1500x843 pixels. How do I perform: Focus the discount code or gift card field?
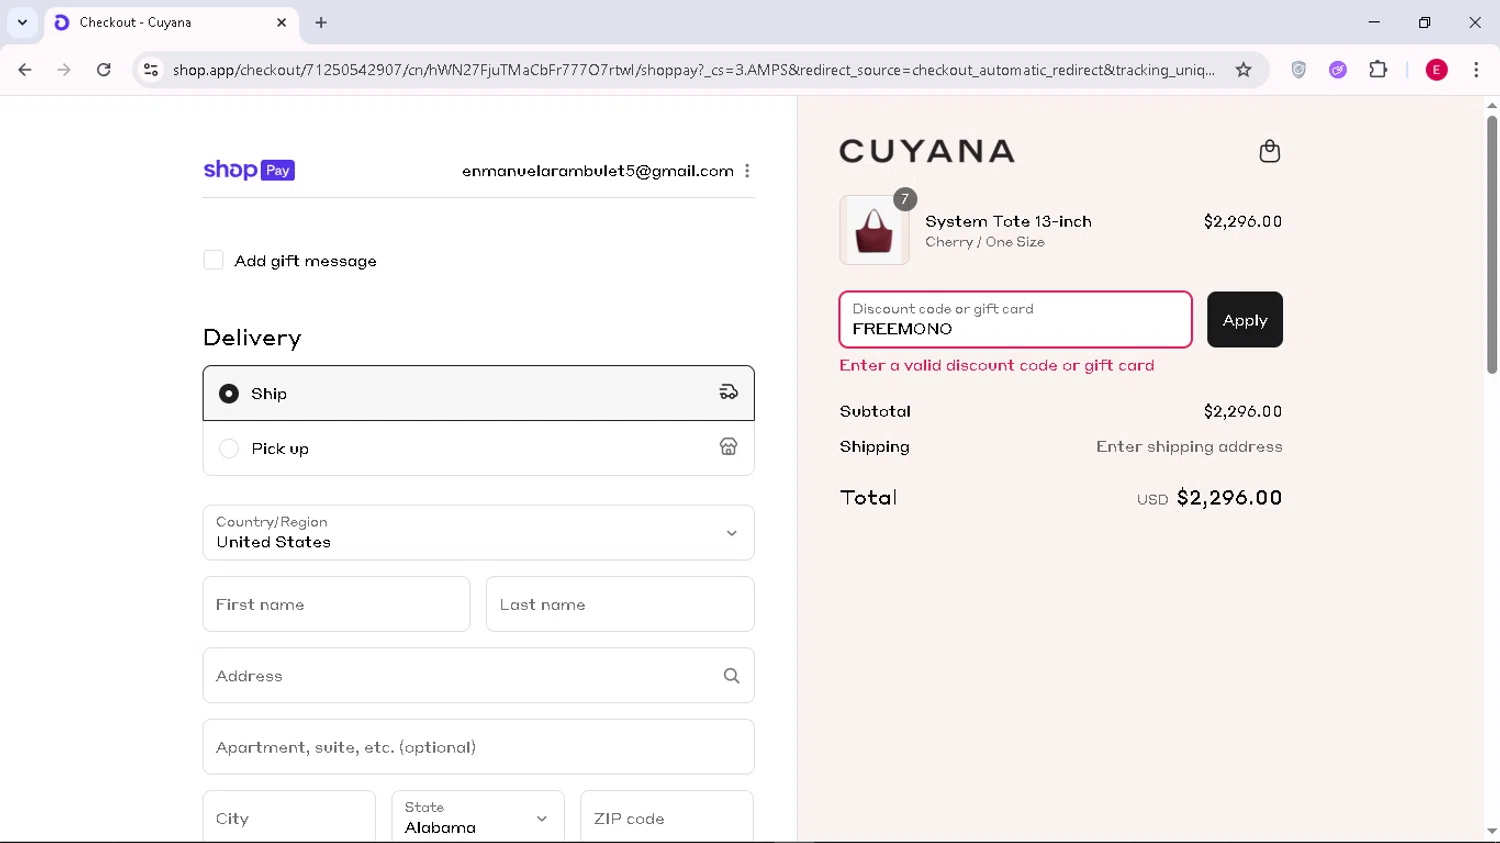[x=1015, y=320]
